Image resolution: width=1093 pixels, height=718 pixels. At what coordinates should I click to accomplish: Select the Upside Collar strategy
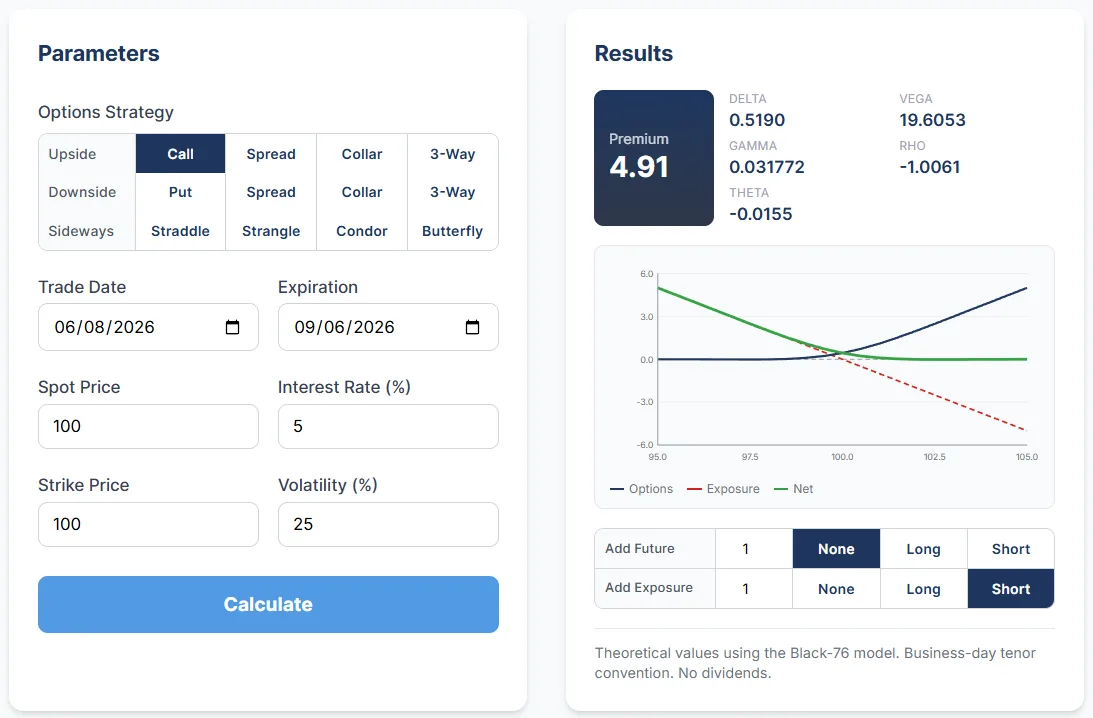pos(362,154)
